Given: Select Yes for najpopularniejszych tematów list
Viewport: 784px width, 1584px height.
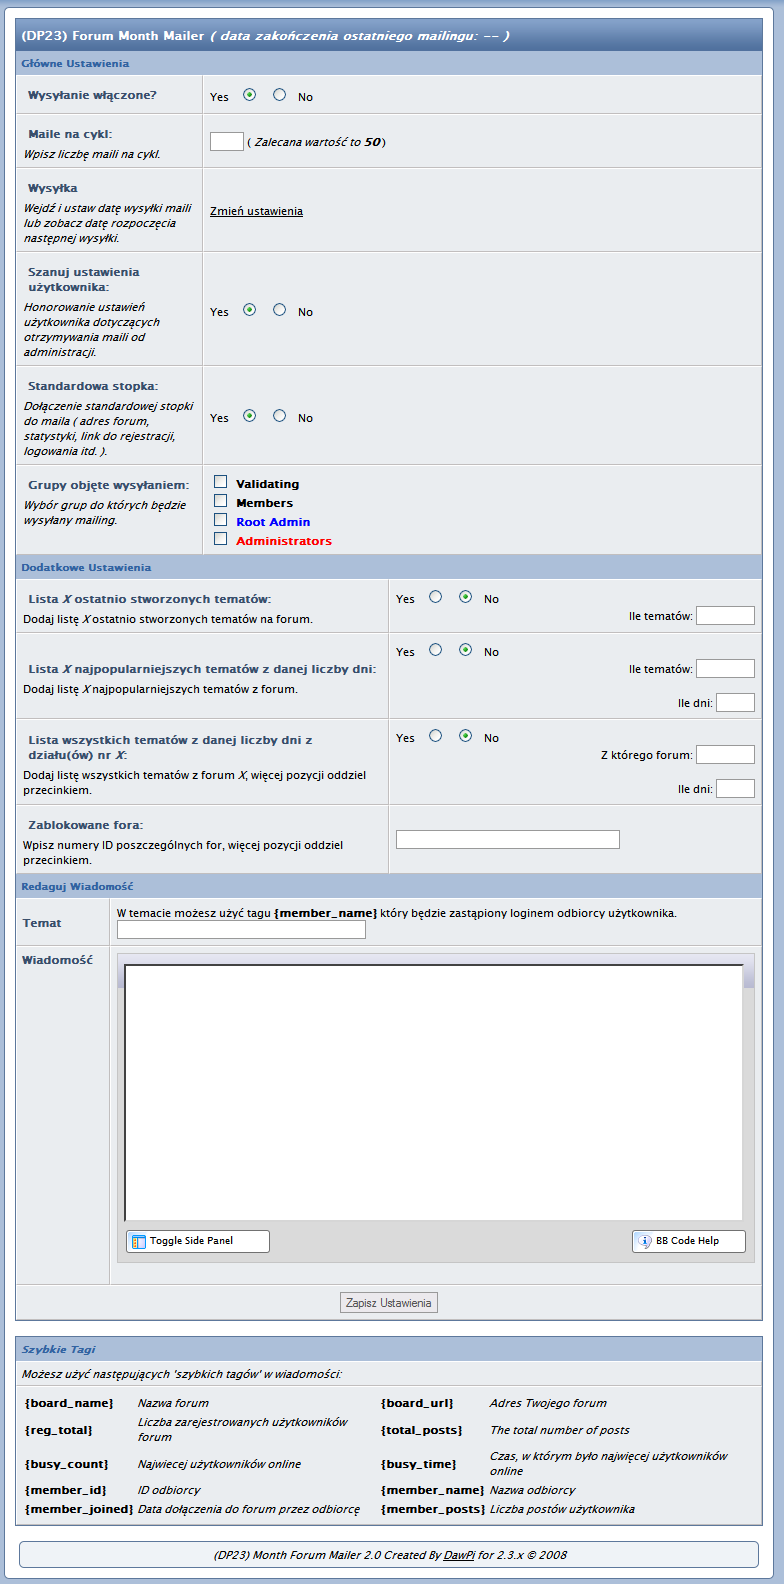Looking at the screenshot, I should coord(435,650).
